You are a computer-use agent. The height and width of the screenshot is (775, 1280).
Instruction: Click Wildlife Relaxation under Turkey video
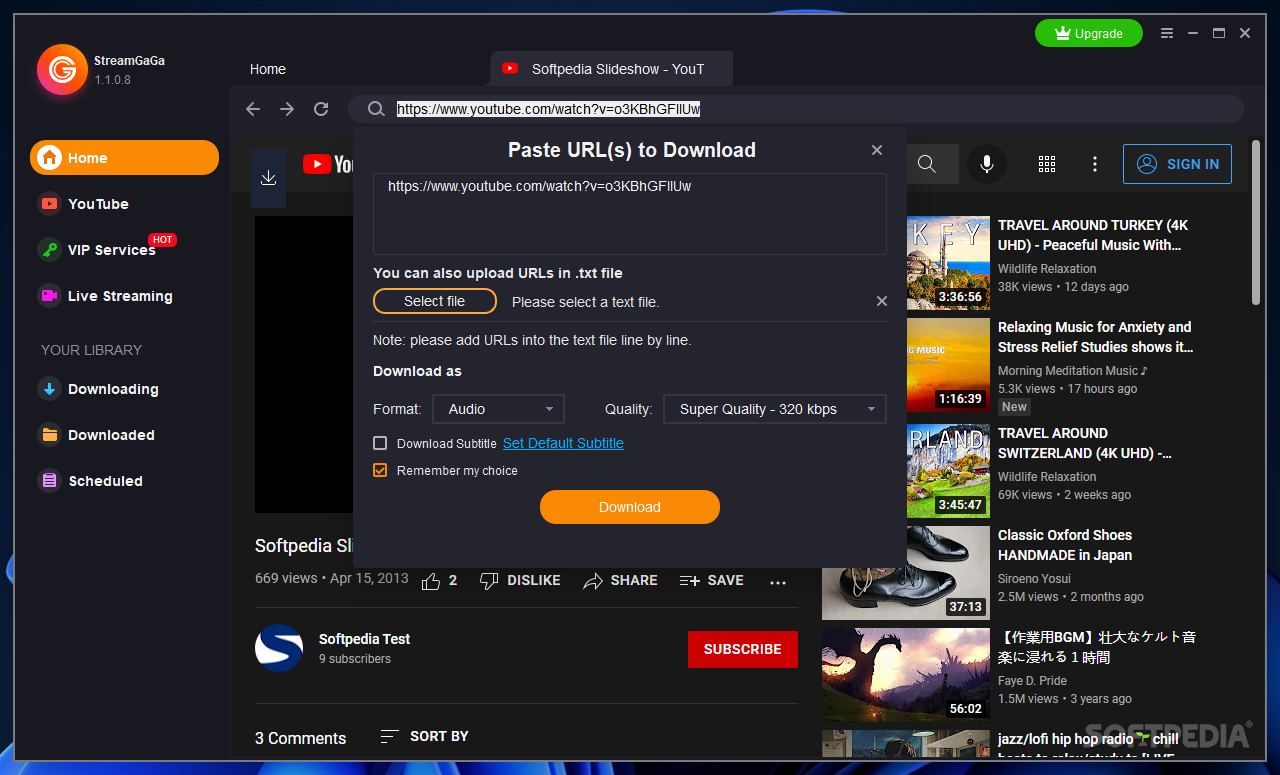1047,269
